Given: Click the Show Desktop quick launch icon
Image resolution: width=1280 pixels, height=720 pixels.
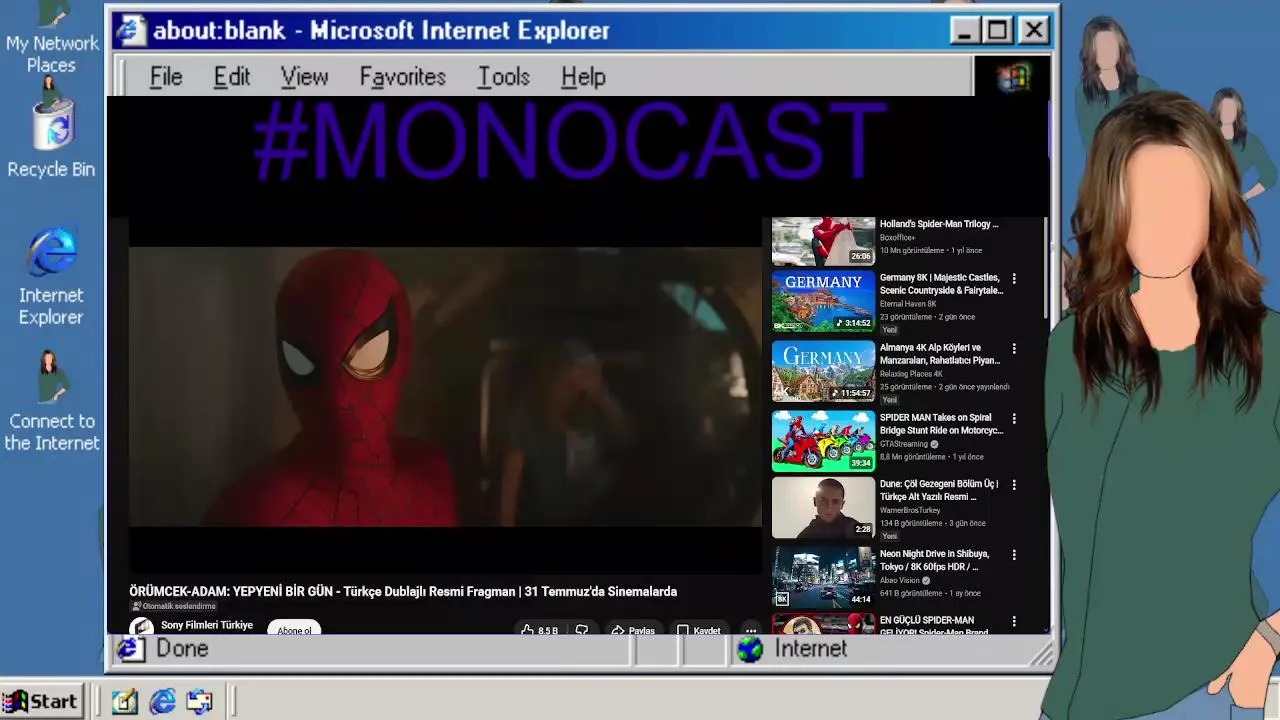Looking at the screenshot, I should pyautogui.click(x=125, y=702).
